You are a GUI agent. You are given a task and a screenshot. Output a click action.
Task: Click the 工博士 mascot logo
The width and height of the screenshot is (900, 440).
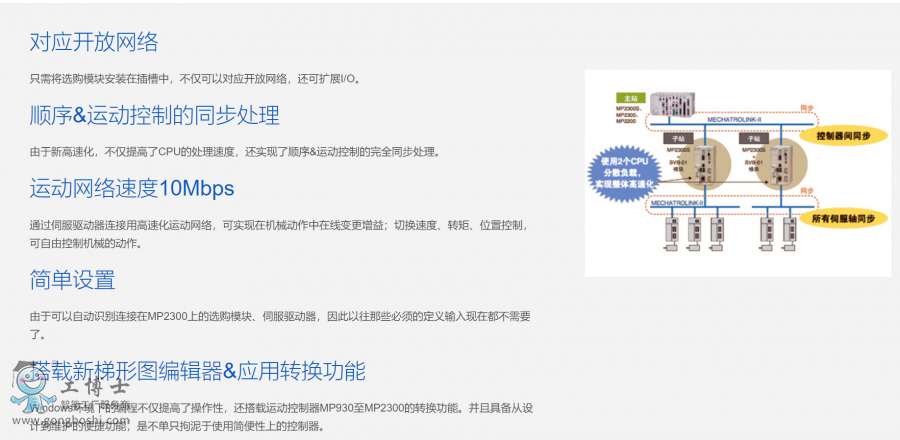click(30, 387)
